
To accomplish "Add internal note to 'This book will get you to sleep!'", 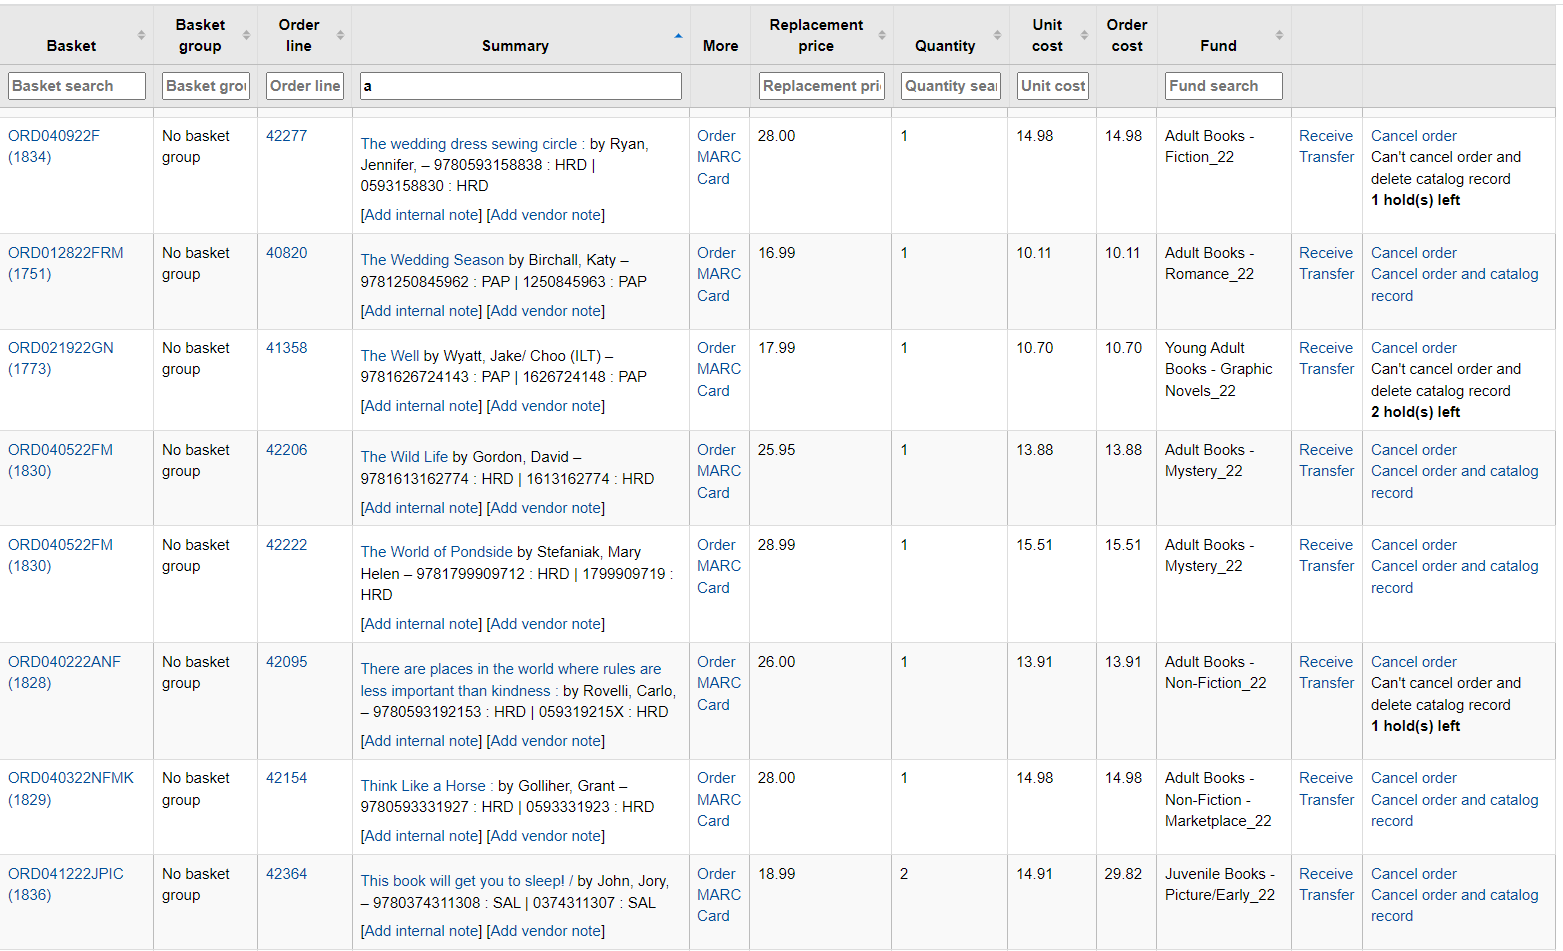I will tap(421, 931).
